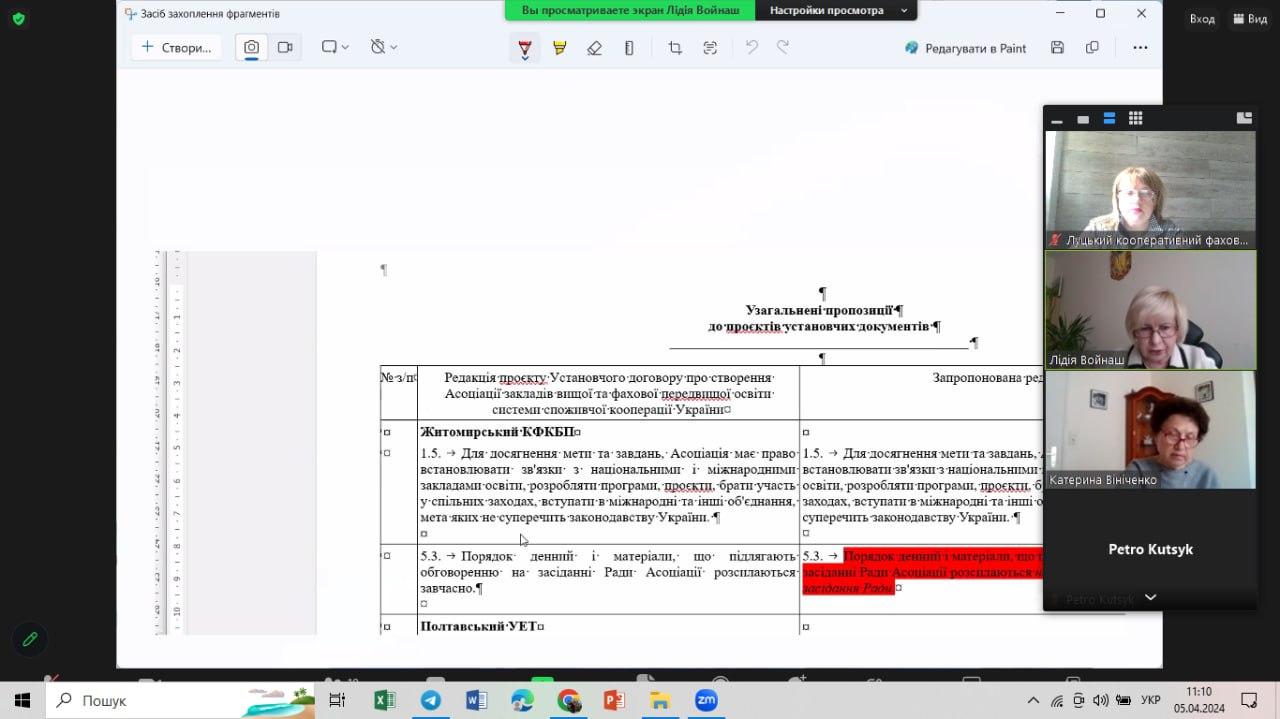
Task: Activate the image crop tool
Action: pyautogui.click(x=675, y=47)
